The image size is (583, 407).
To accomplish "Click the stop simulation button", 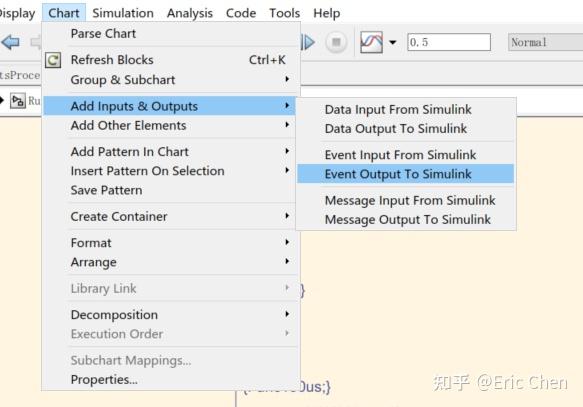I will (336, 42).
